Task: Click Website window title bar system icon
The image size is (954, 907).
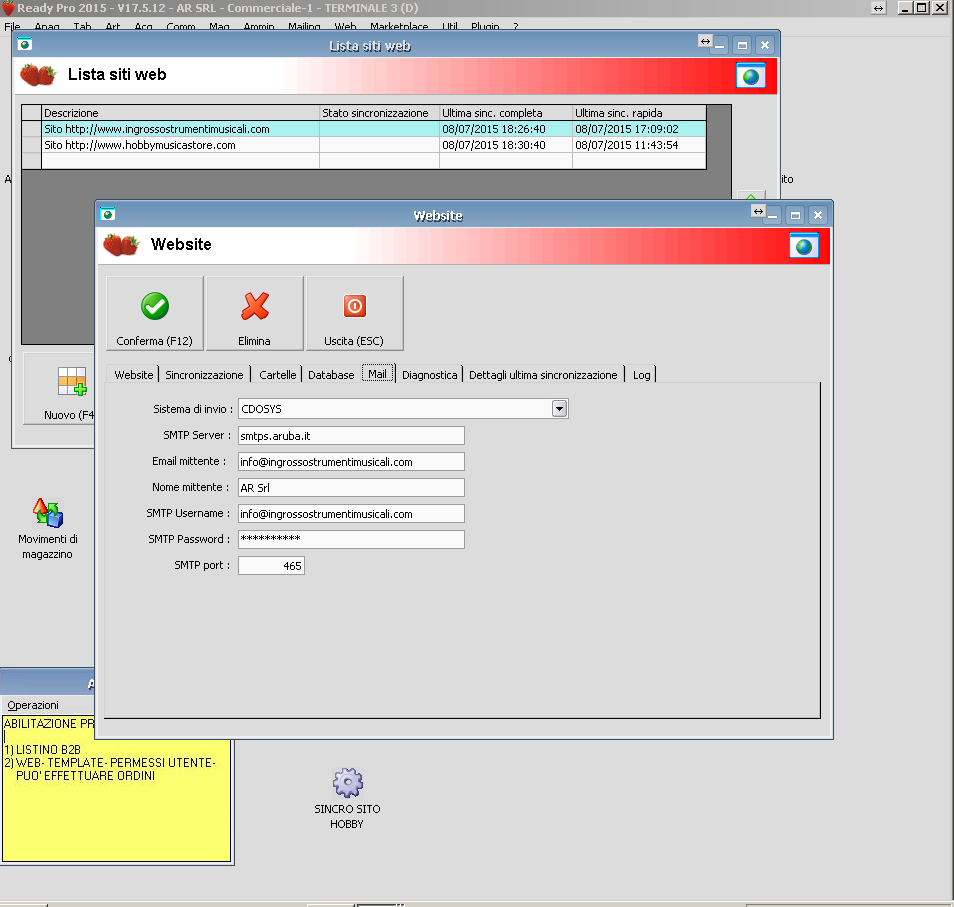Action: (107, 214)
